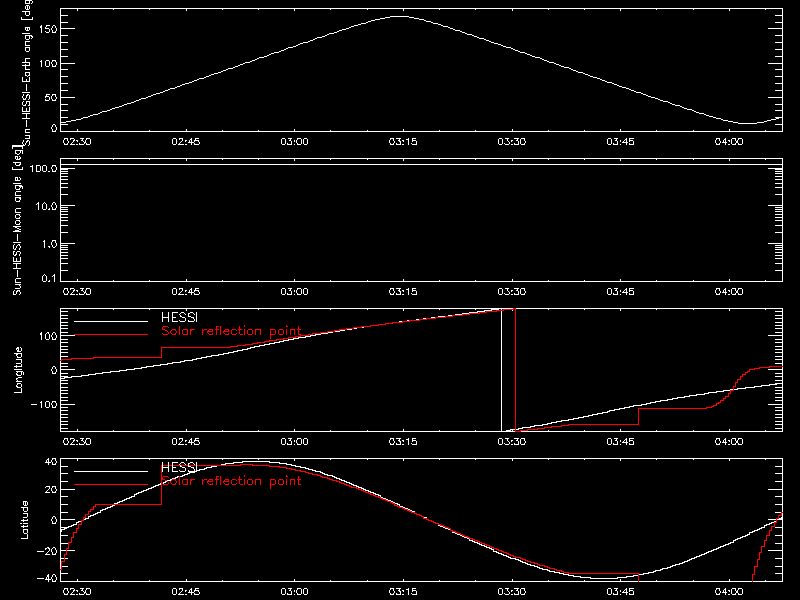800x600 pixels.
Task: Click the 40 tick on Latitude axis
Action: 51,462
